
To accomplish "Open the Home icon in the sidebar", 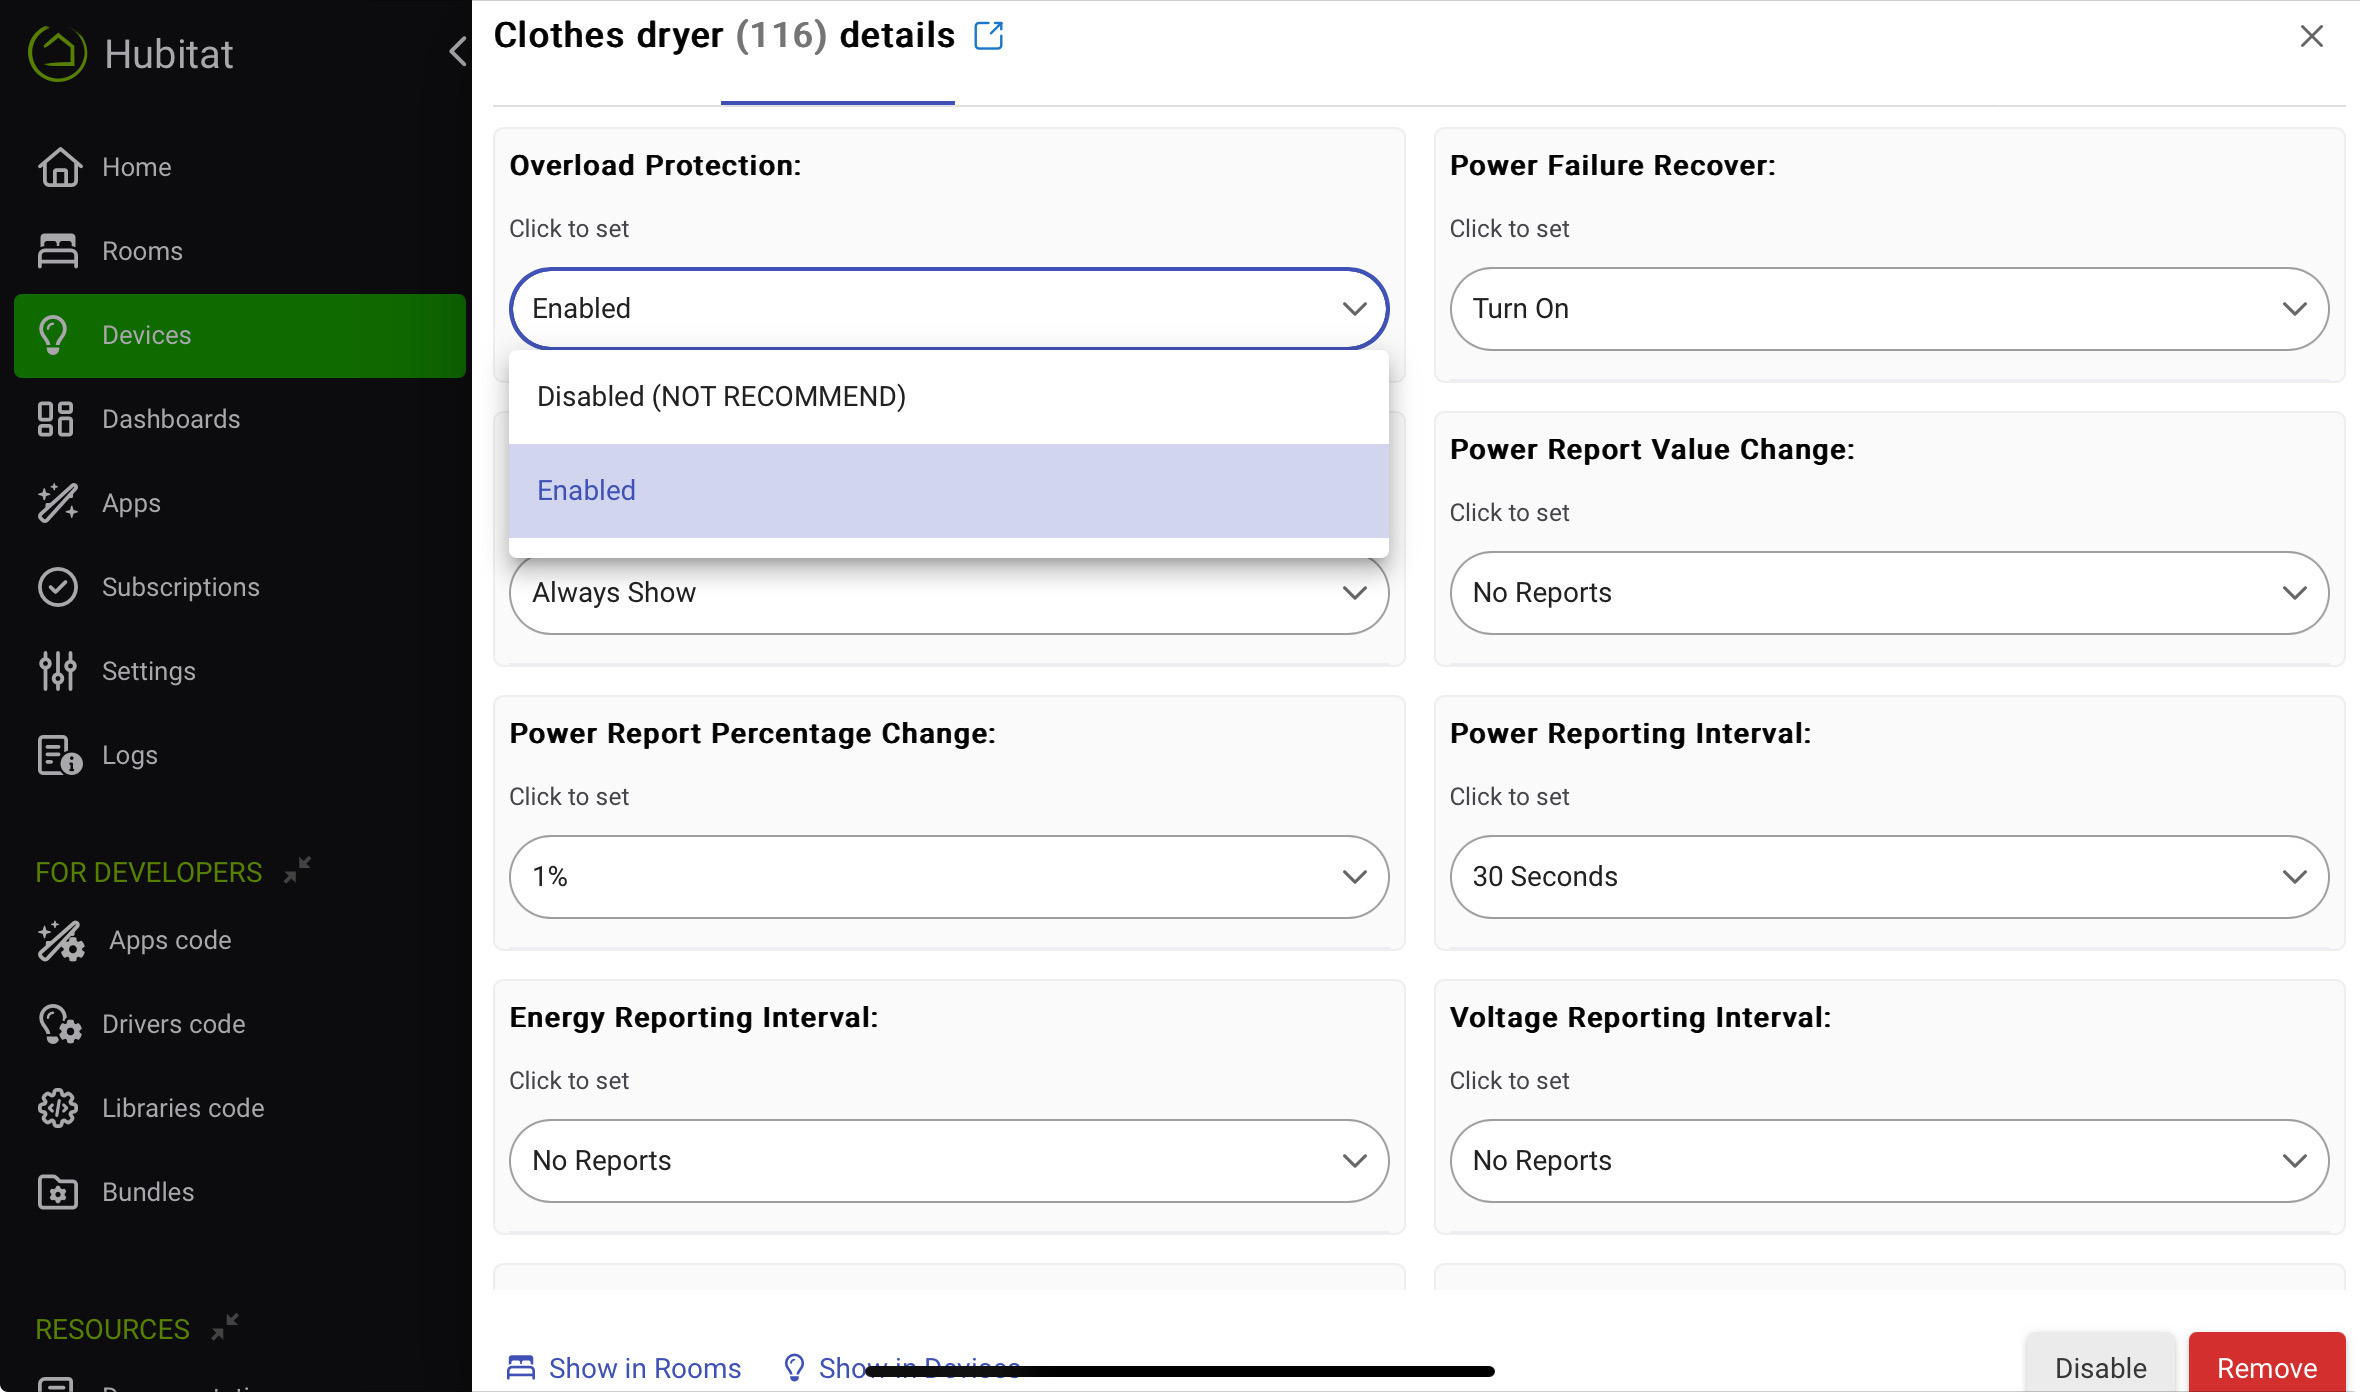I will tap(59, 167).
